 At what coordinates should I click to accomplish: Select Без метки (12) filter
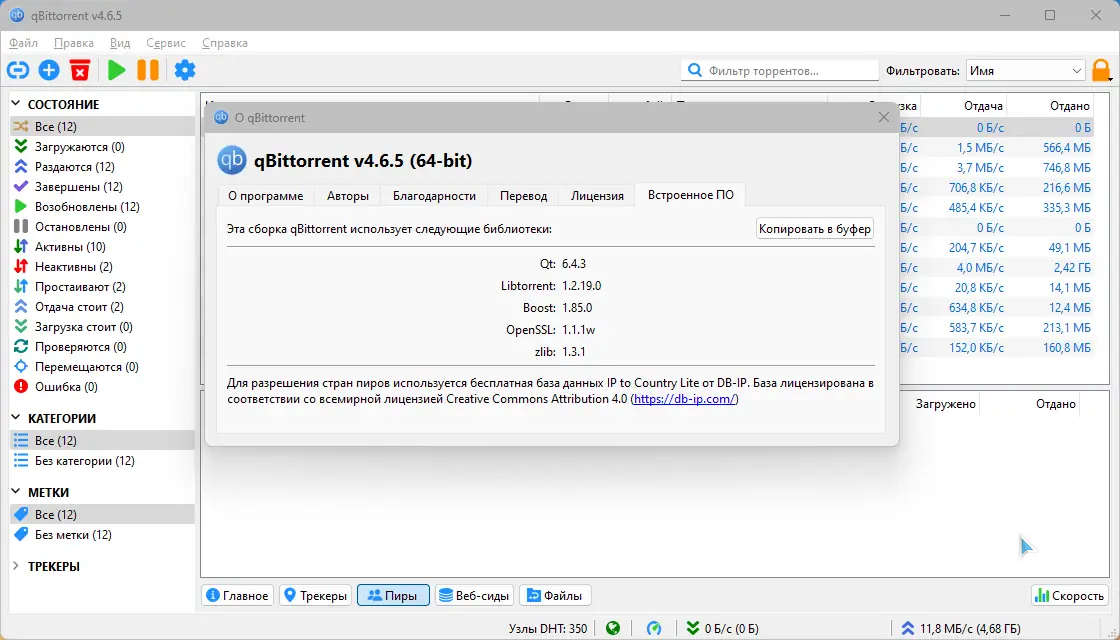(x=73, y=534)
